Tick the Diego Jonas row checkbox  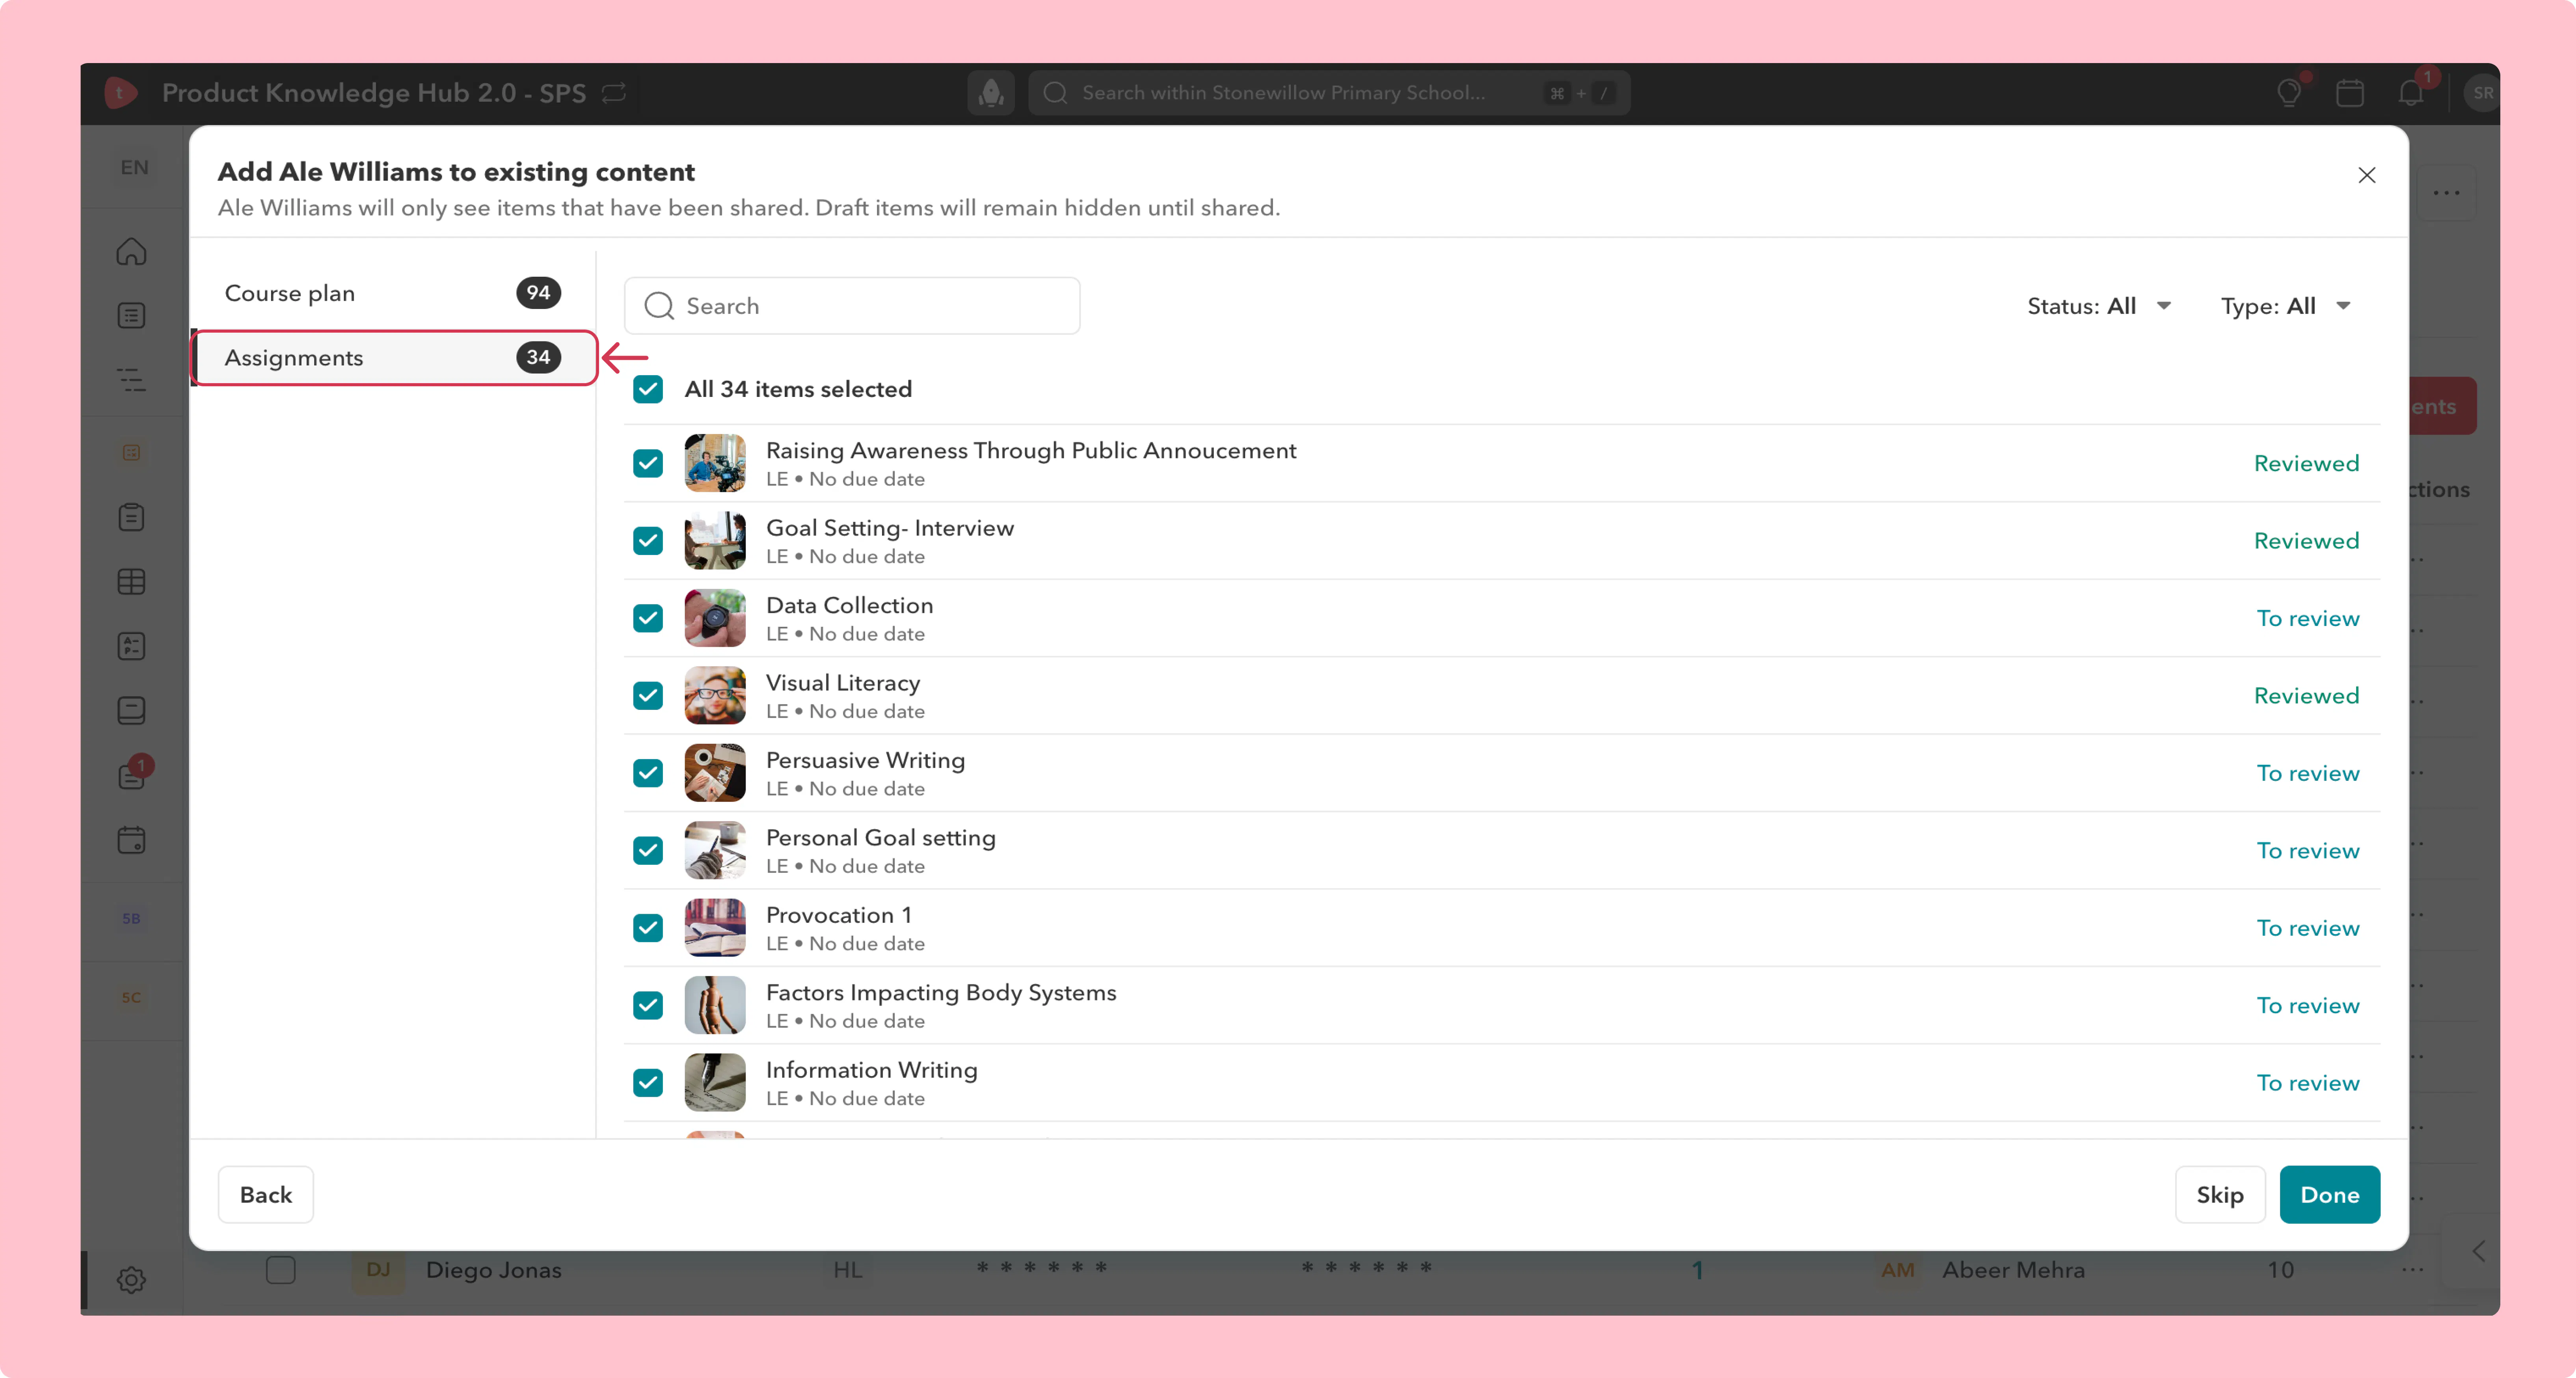(x=281, y=1270)
